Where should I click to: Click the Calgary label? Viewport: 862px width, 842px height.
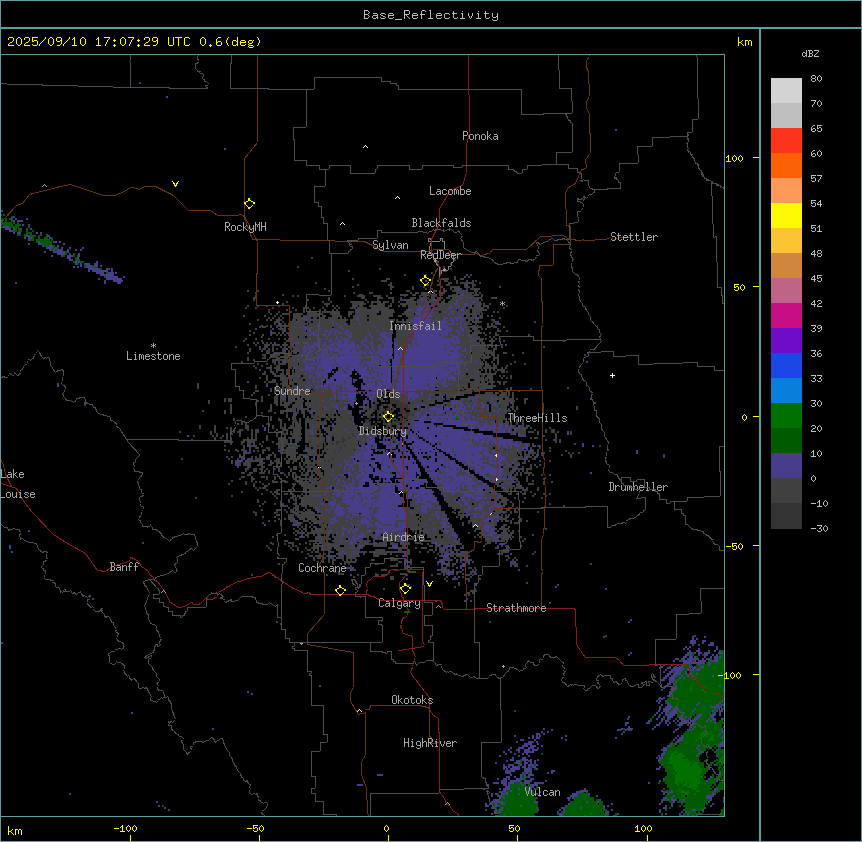tap(400, 603)
